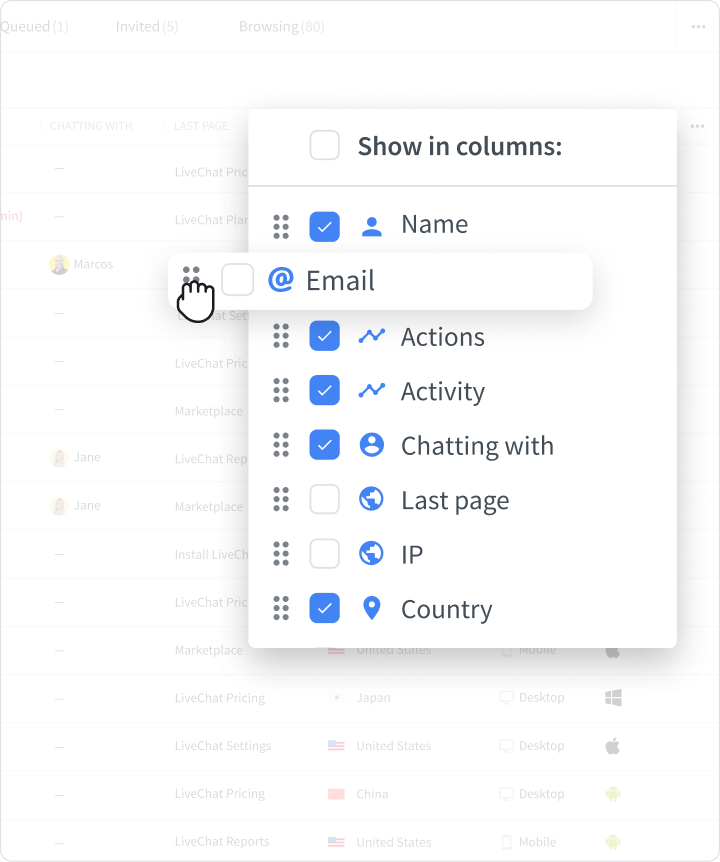Uncheck the Name column checkbox

(x=324, y=224)
